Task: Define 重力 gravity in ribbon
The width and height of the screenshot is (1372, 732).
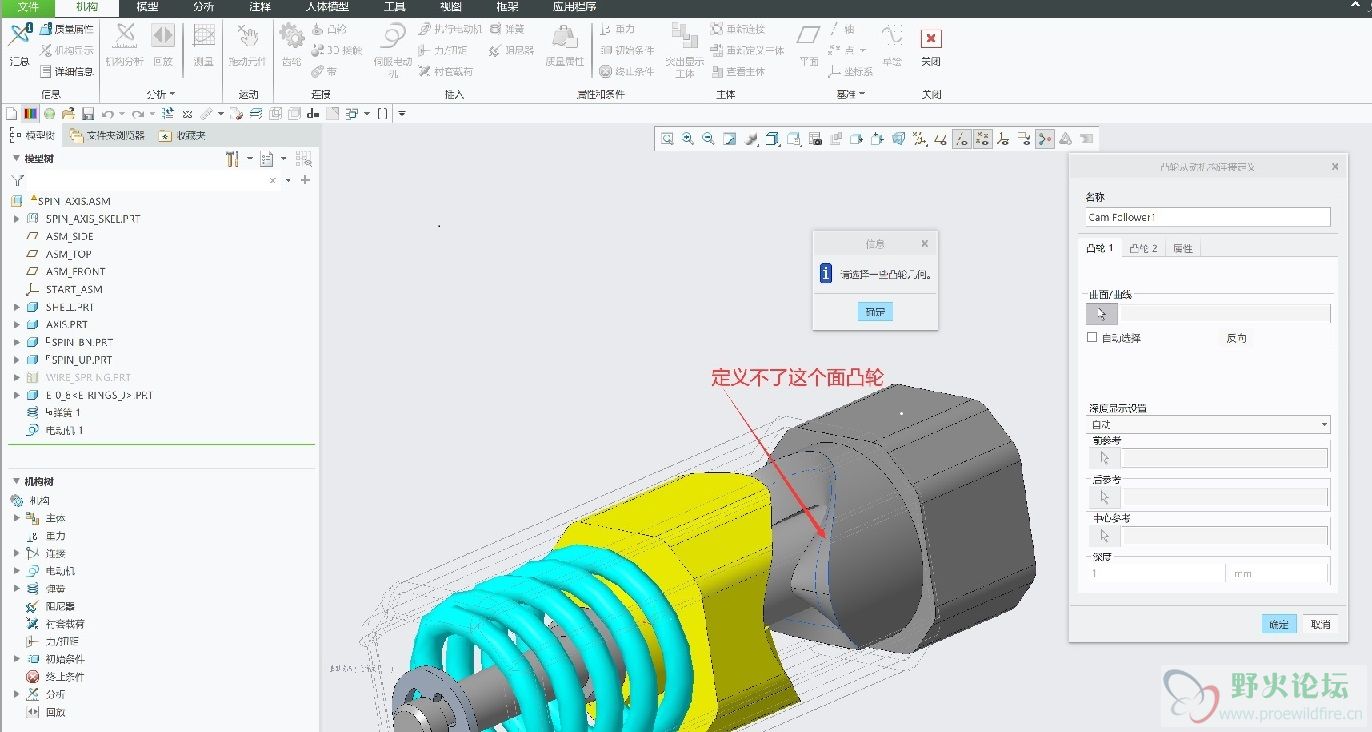Action: click(617, 29)
